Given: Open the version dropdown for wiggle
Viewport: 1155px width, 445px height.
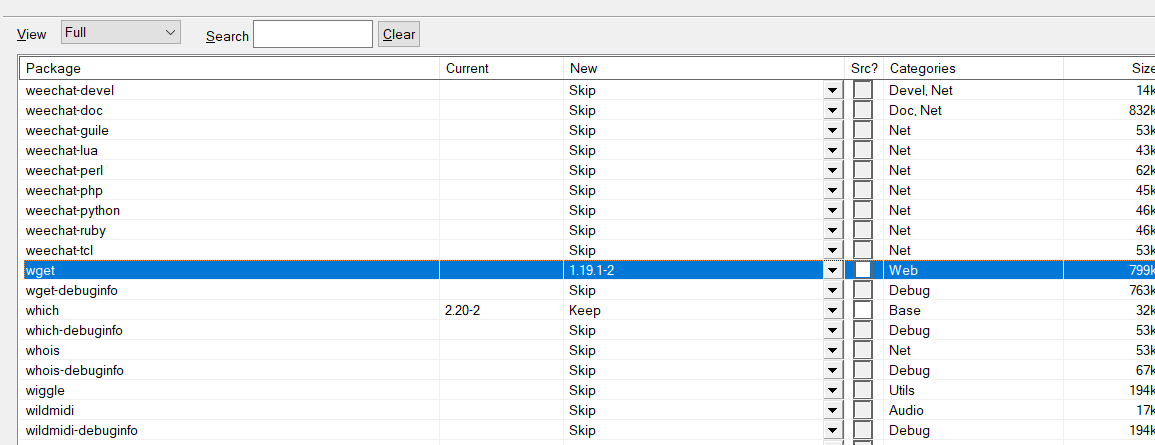Looking at the screenshot, I should (x=833, y=390).
